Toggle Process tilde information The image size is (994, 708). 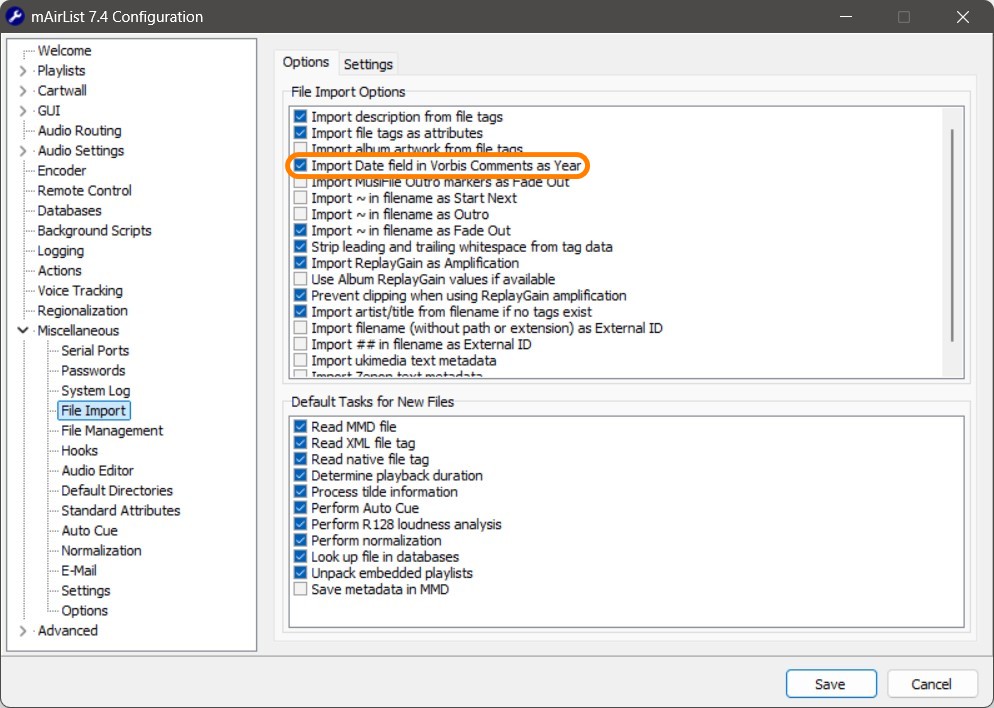(x=300, y=492)
